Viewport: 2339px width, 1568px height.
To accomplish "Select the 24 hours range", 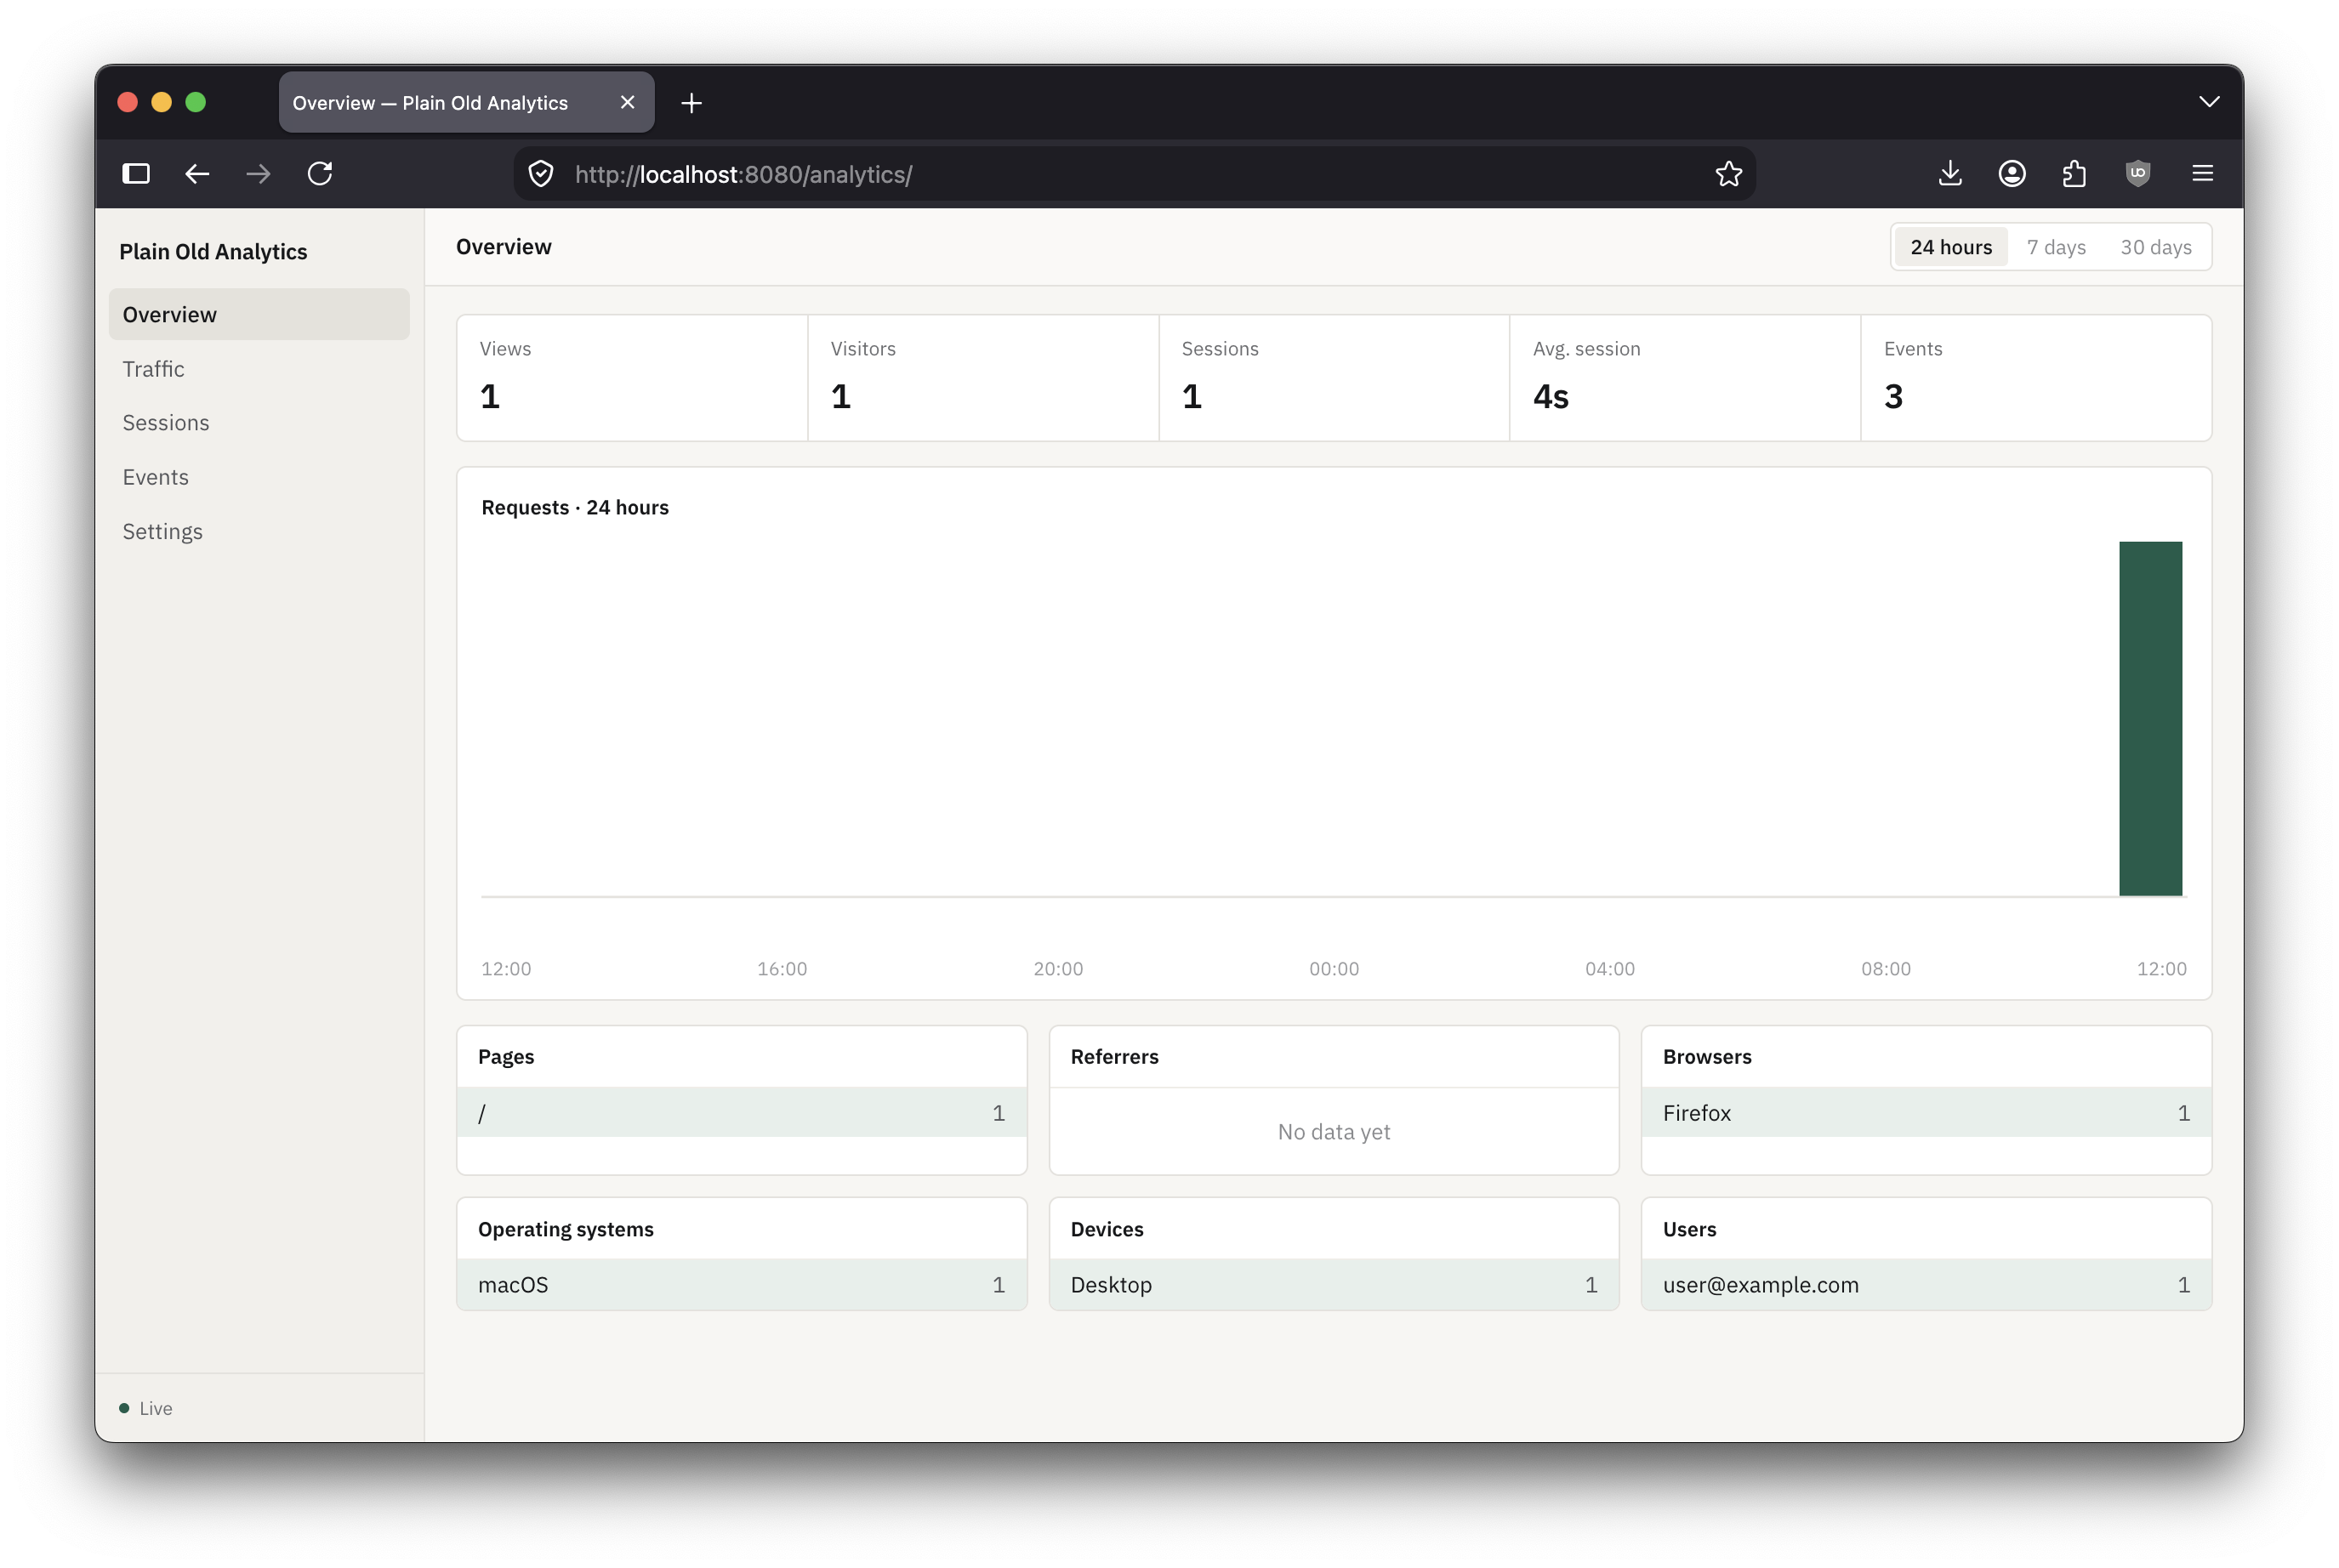I will [1950, 247].
